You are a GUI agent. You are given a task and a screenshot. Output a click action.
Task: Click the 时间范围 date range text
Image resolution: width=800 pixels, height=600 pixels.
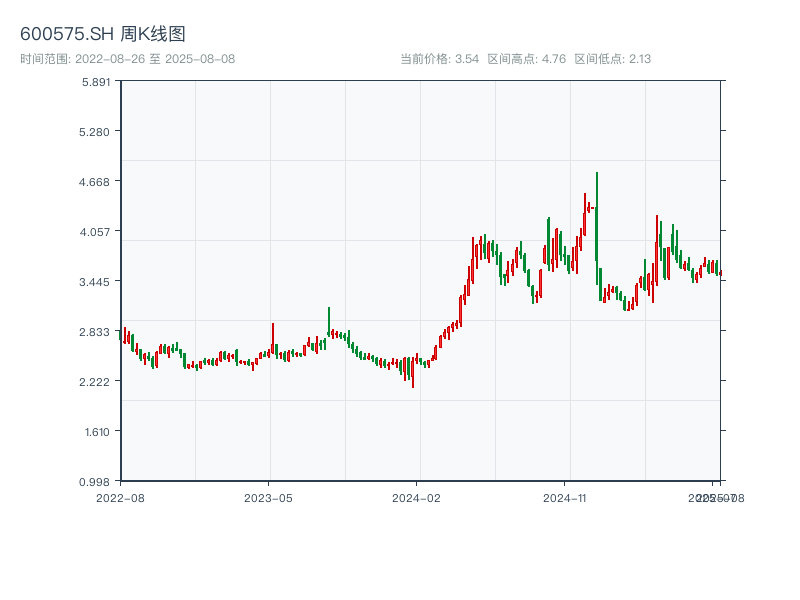click(x=127, y=59)
